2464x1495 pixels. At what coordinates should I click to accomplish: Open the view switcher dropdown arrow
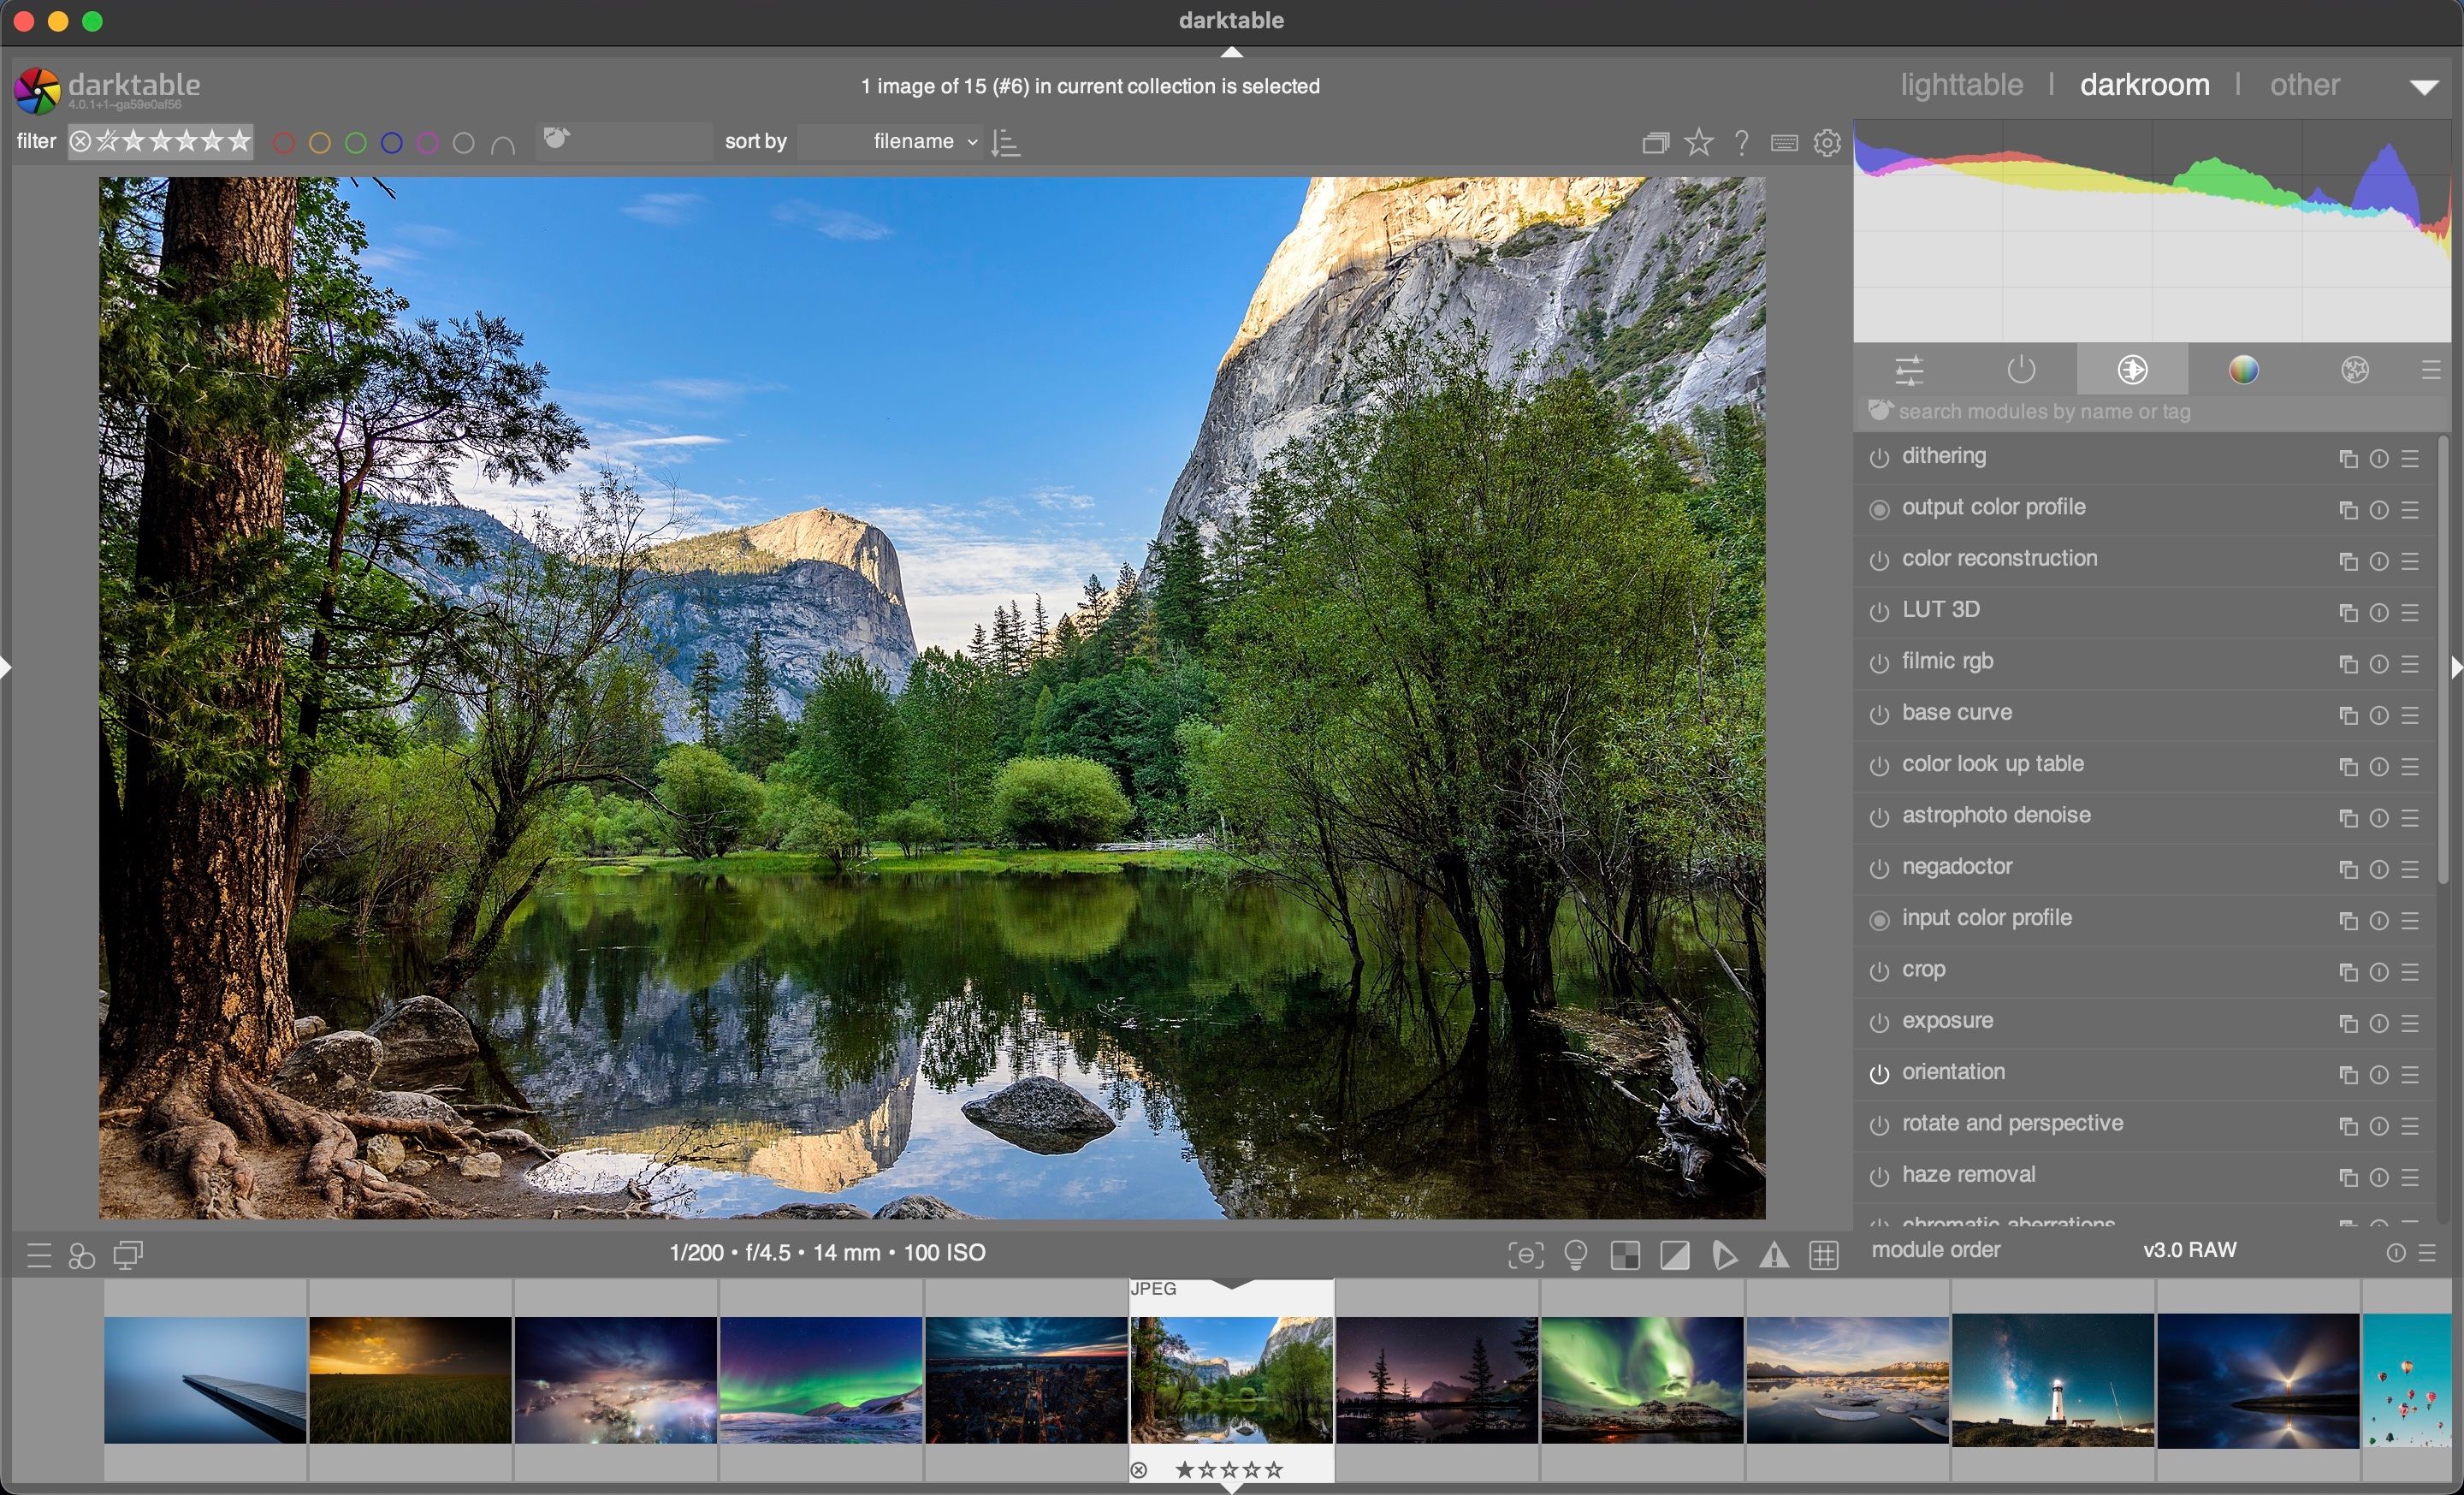click(x=2423, y=87)
